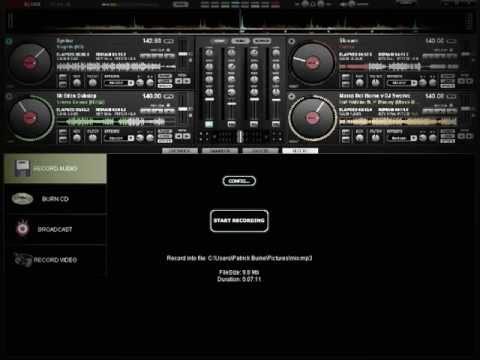
Task: Seek in the top-right deck red waveform
Action: [399, 67]
